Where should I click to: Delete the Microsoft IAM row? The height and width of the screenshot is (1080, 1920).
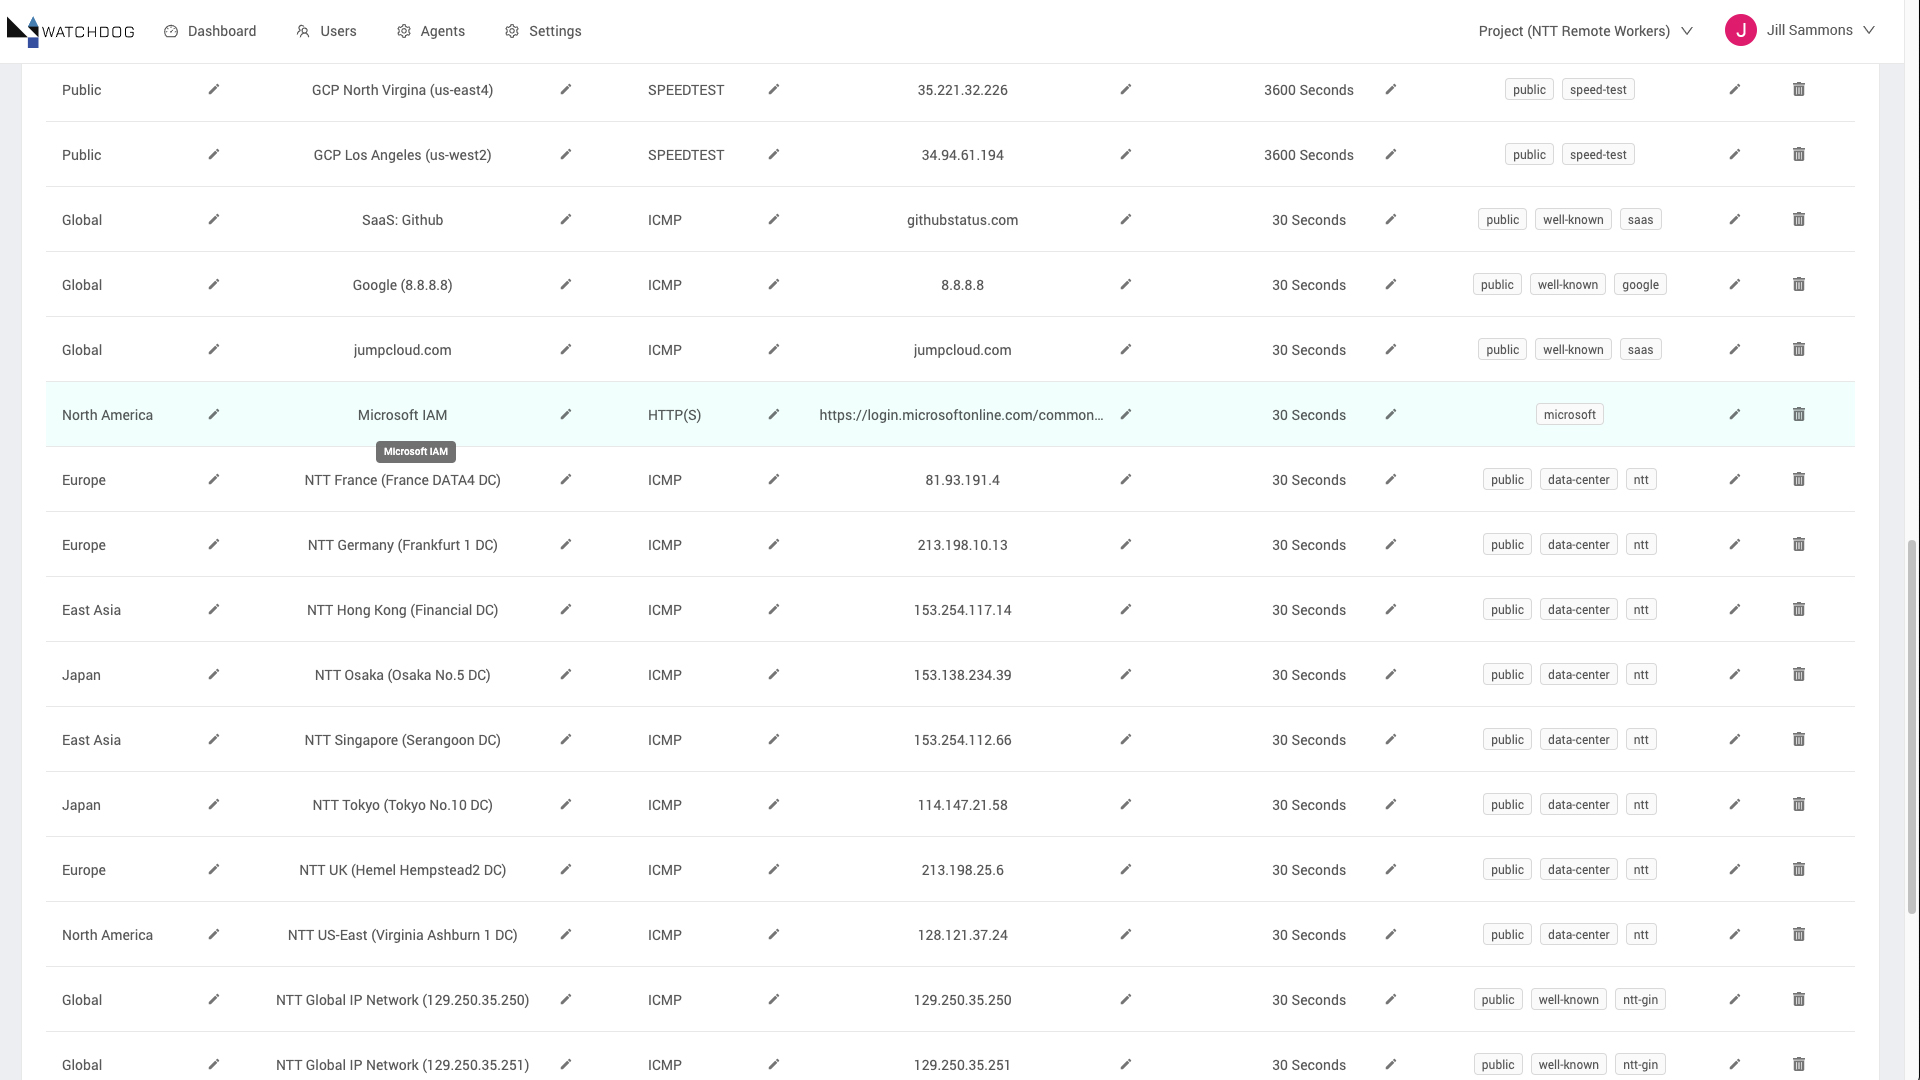(1799, 414)
